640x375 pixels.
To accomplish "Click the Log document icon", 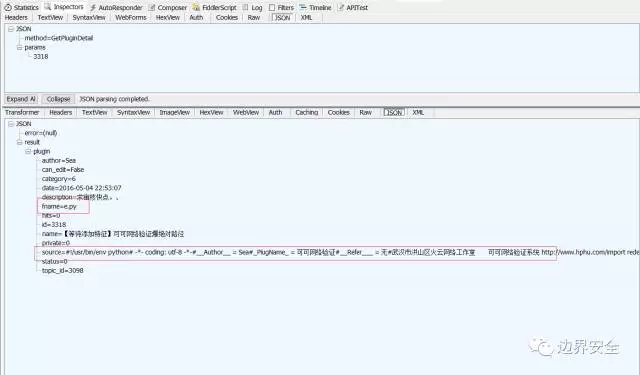I will coord(245,7).
